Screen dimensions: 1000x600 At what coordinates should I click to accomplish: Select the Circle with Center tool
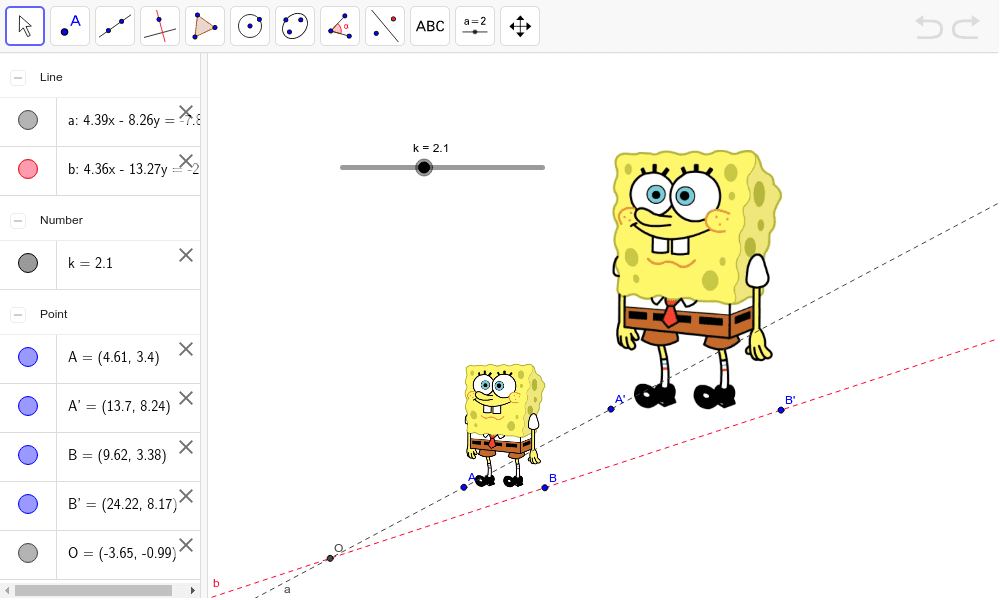point(250,26)
